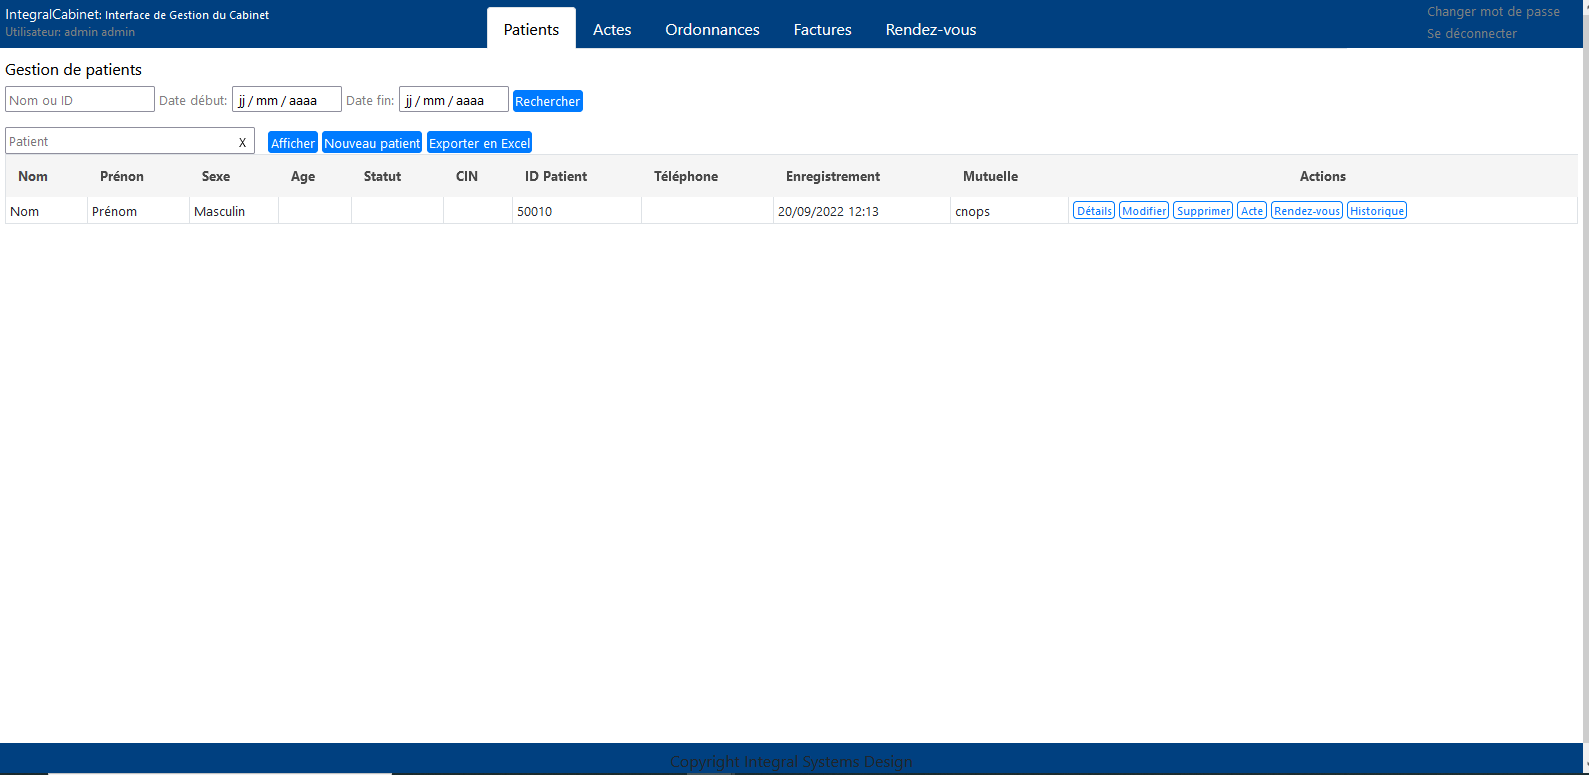Click Changer mot de passe link
1589x775 pixels.
tap(1493, 12)
